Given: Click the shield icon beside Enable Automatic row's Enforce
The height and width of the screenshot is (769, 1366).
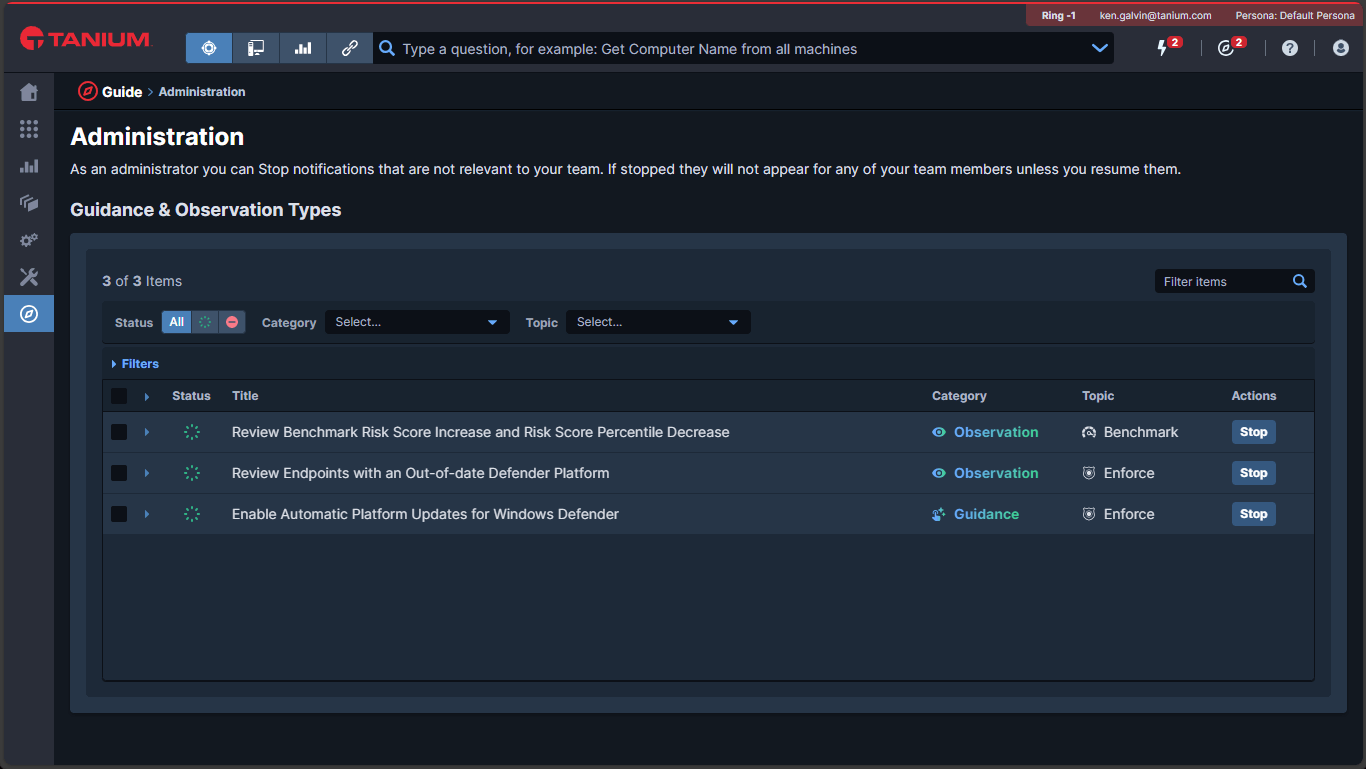Looking at the screenshot, I should (x=1089, y=514).
